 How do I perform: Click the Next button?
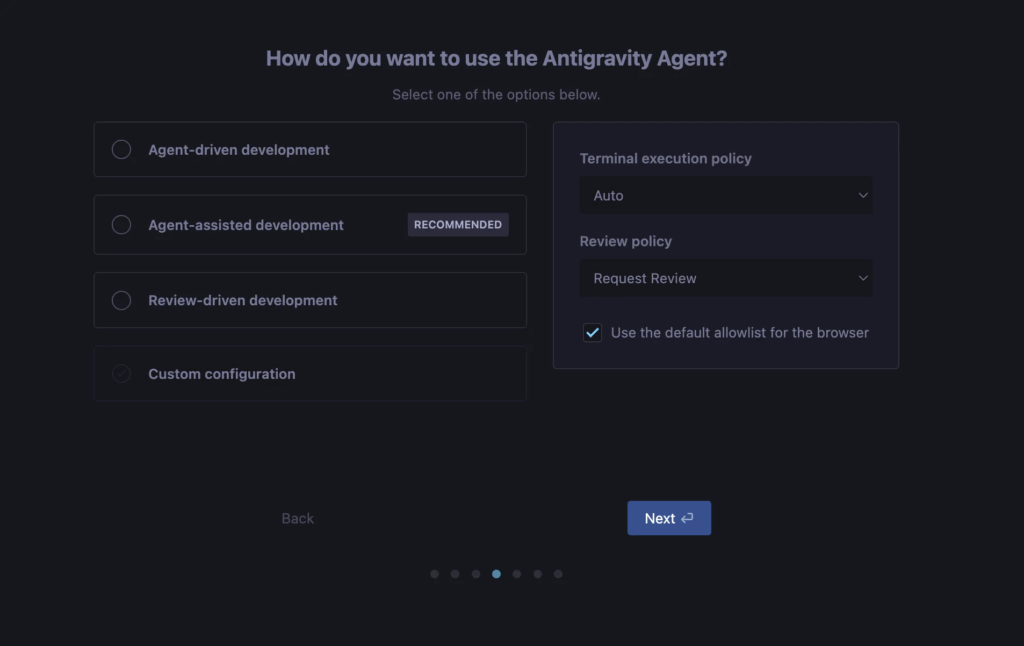[x=668, y=518]
